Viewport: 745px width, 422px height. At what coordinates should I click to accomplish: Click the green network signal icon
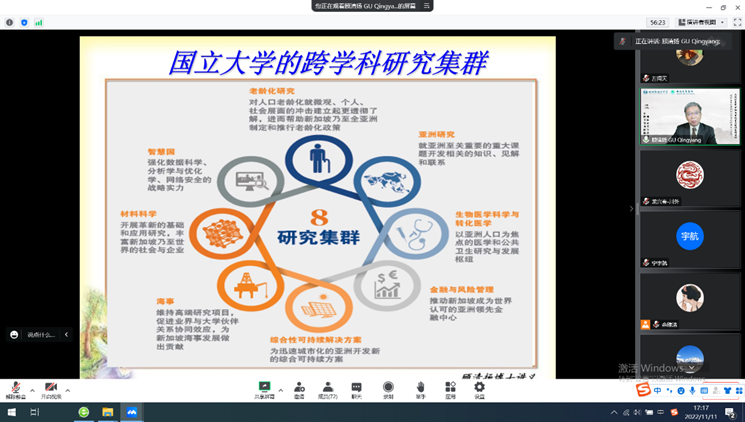(39, 22)
